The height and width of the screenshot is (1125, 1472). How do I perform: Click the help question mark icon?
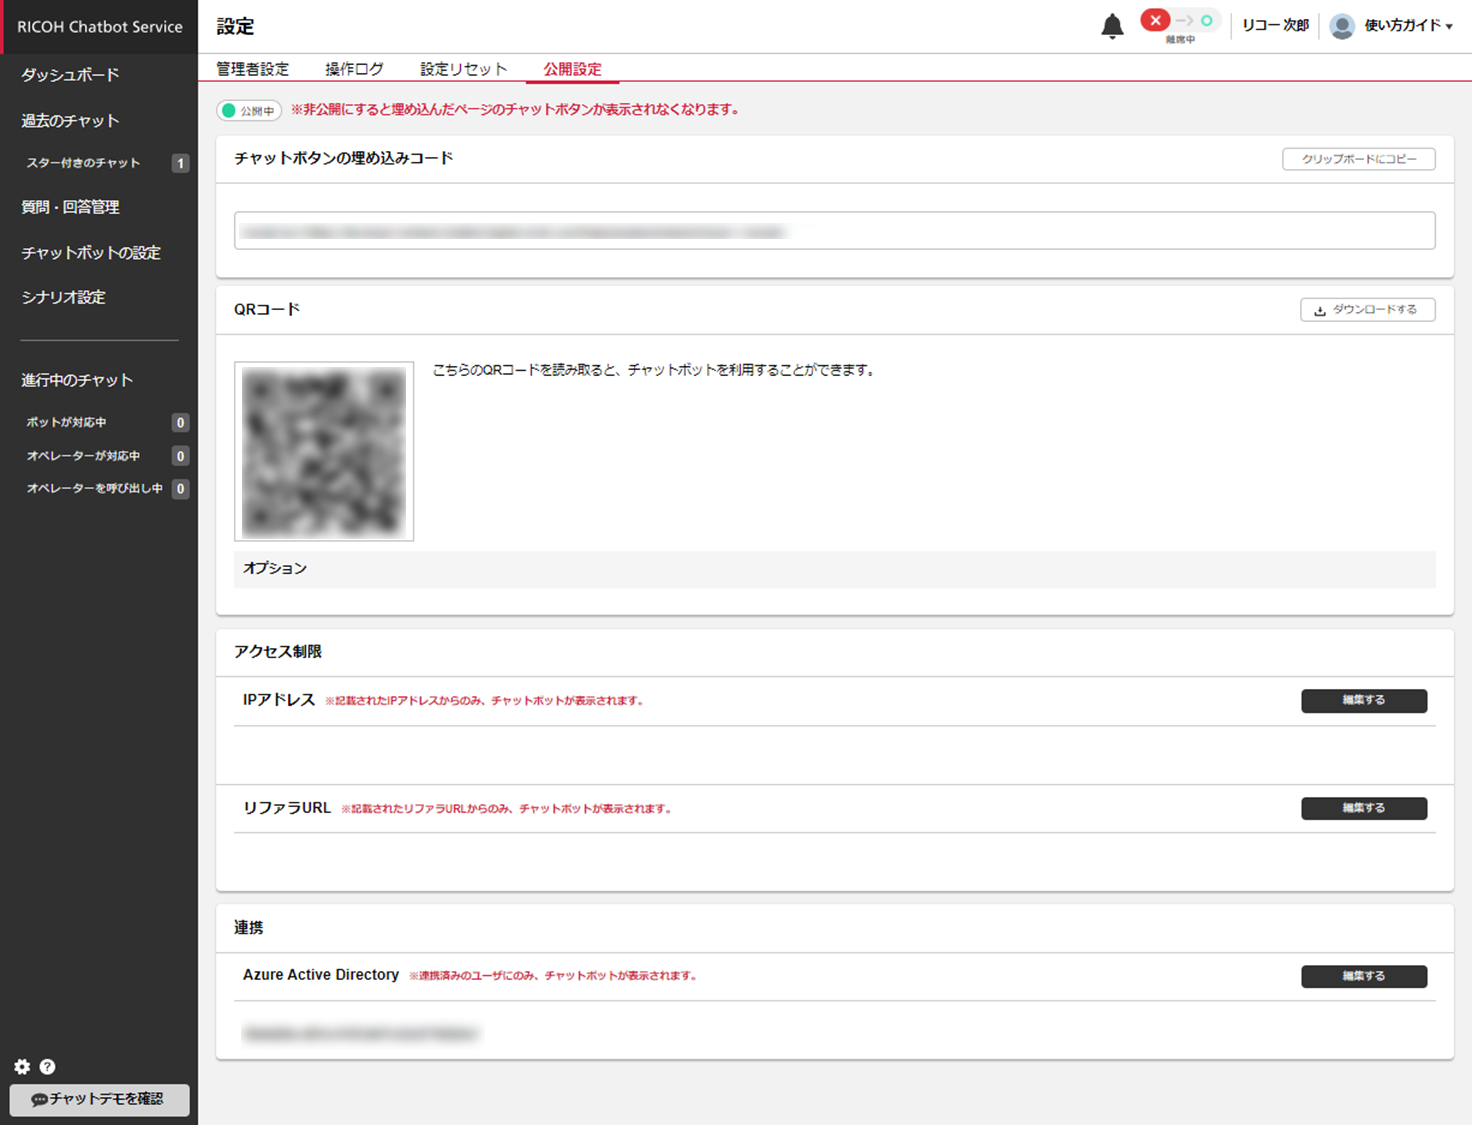click(47, 1066)
